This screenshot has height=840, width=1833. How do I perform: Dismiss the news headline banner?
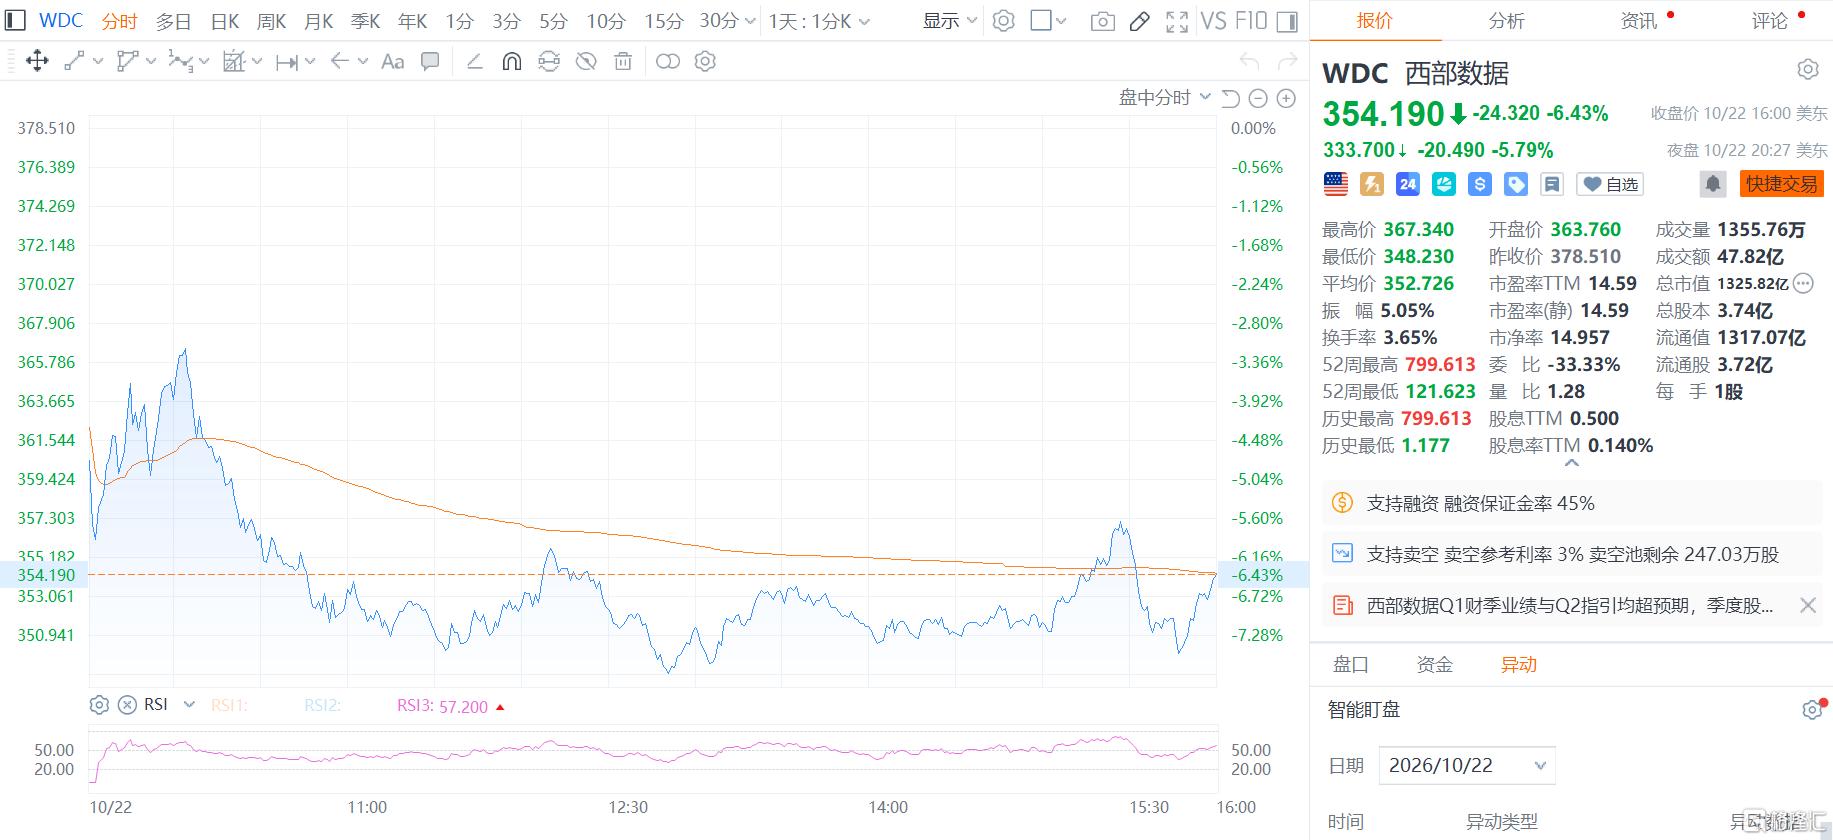[1807, 605]
